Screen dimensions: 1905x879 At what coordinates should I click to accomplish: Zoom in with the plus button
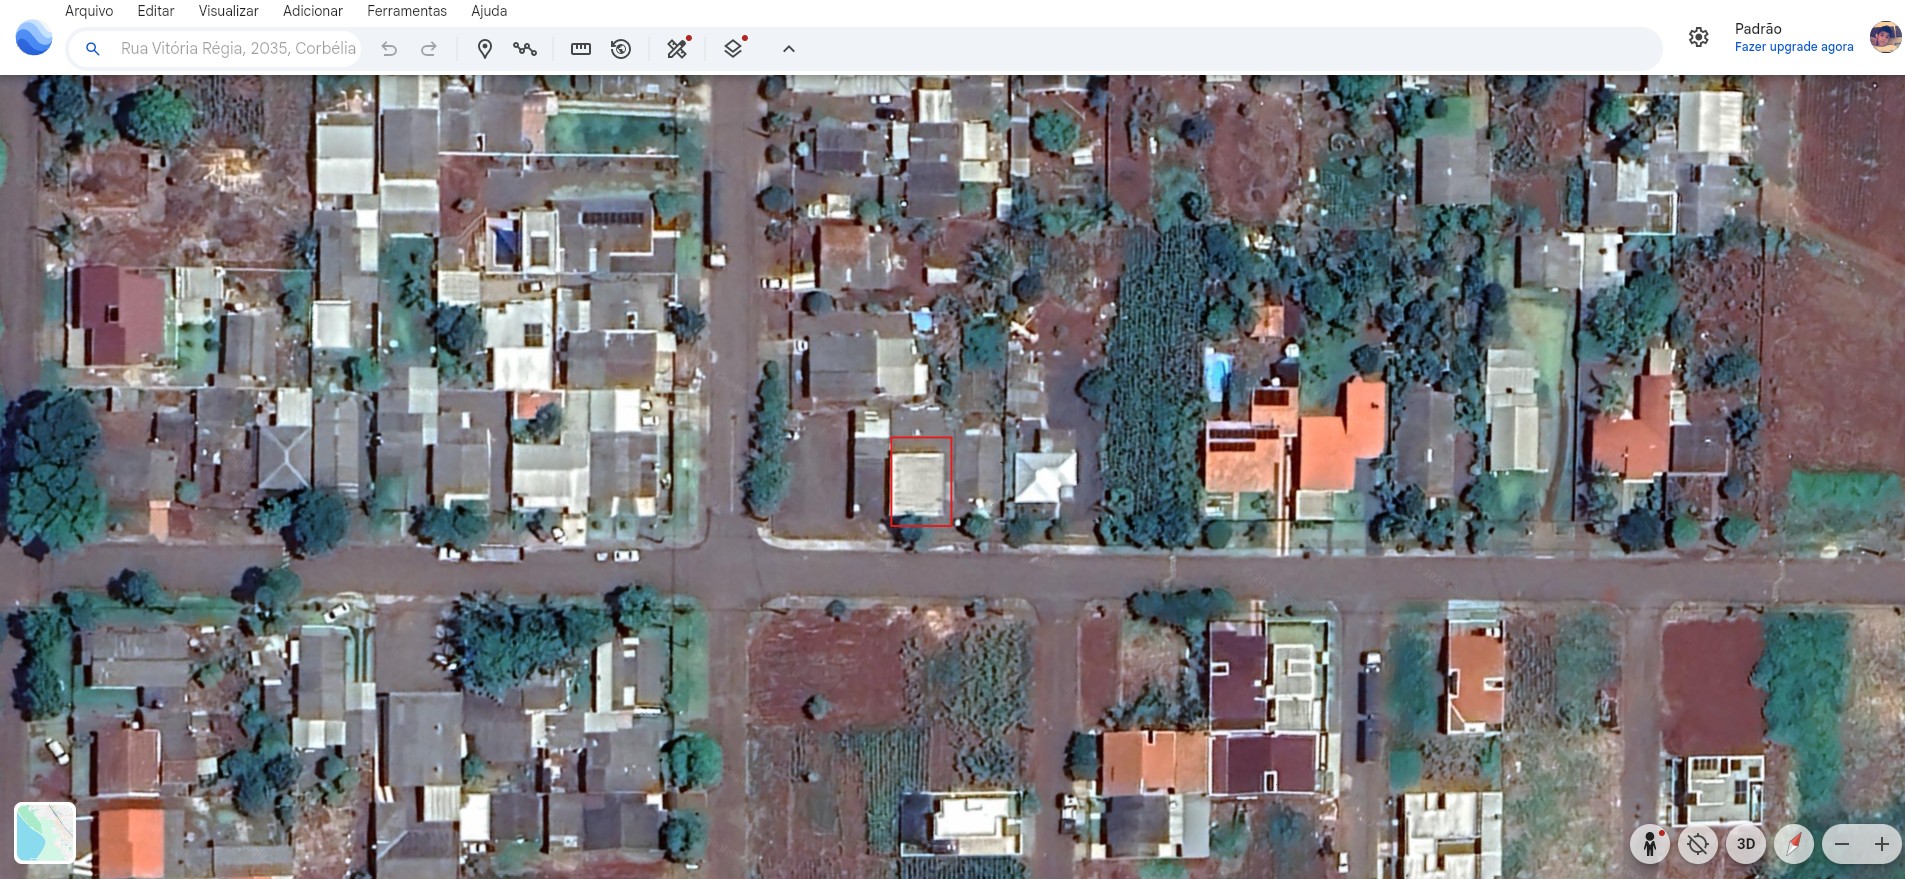[x=1881, y=844]
